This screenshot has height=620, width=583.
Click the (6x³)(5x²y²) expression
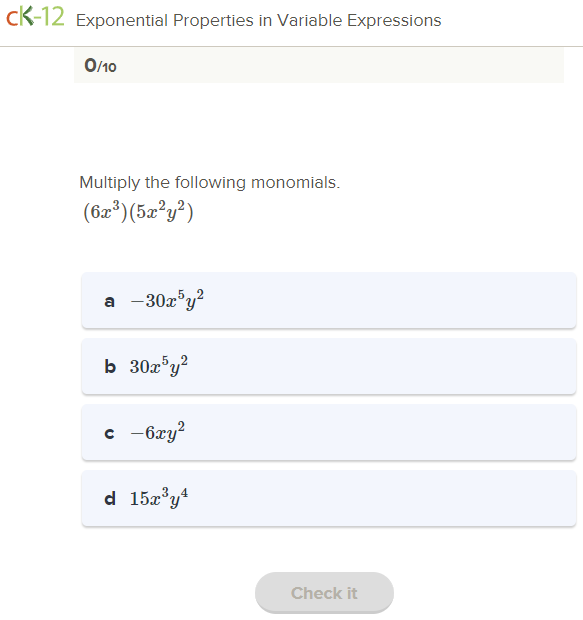pyautogui.click(x=138, y=212)
